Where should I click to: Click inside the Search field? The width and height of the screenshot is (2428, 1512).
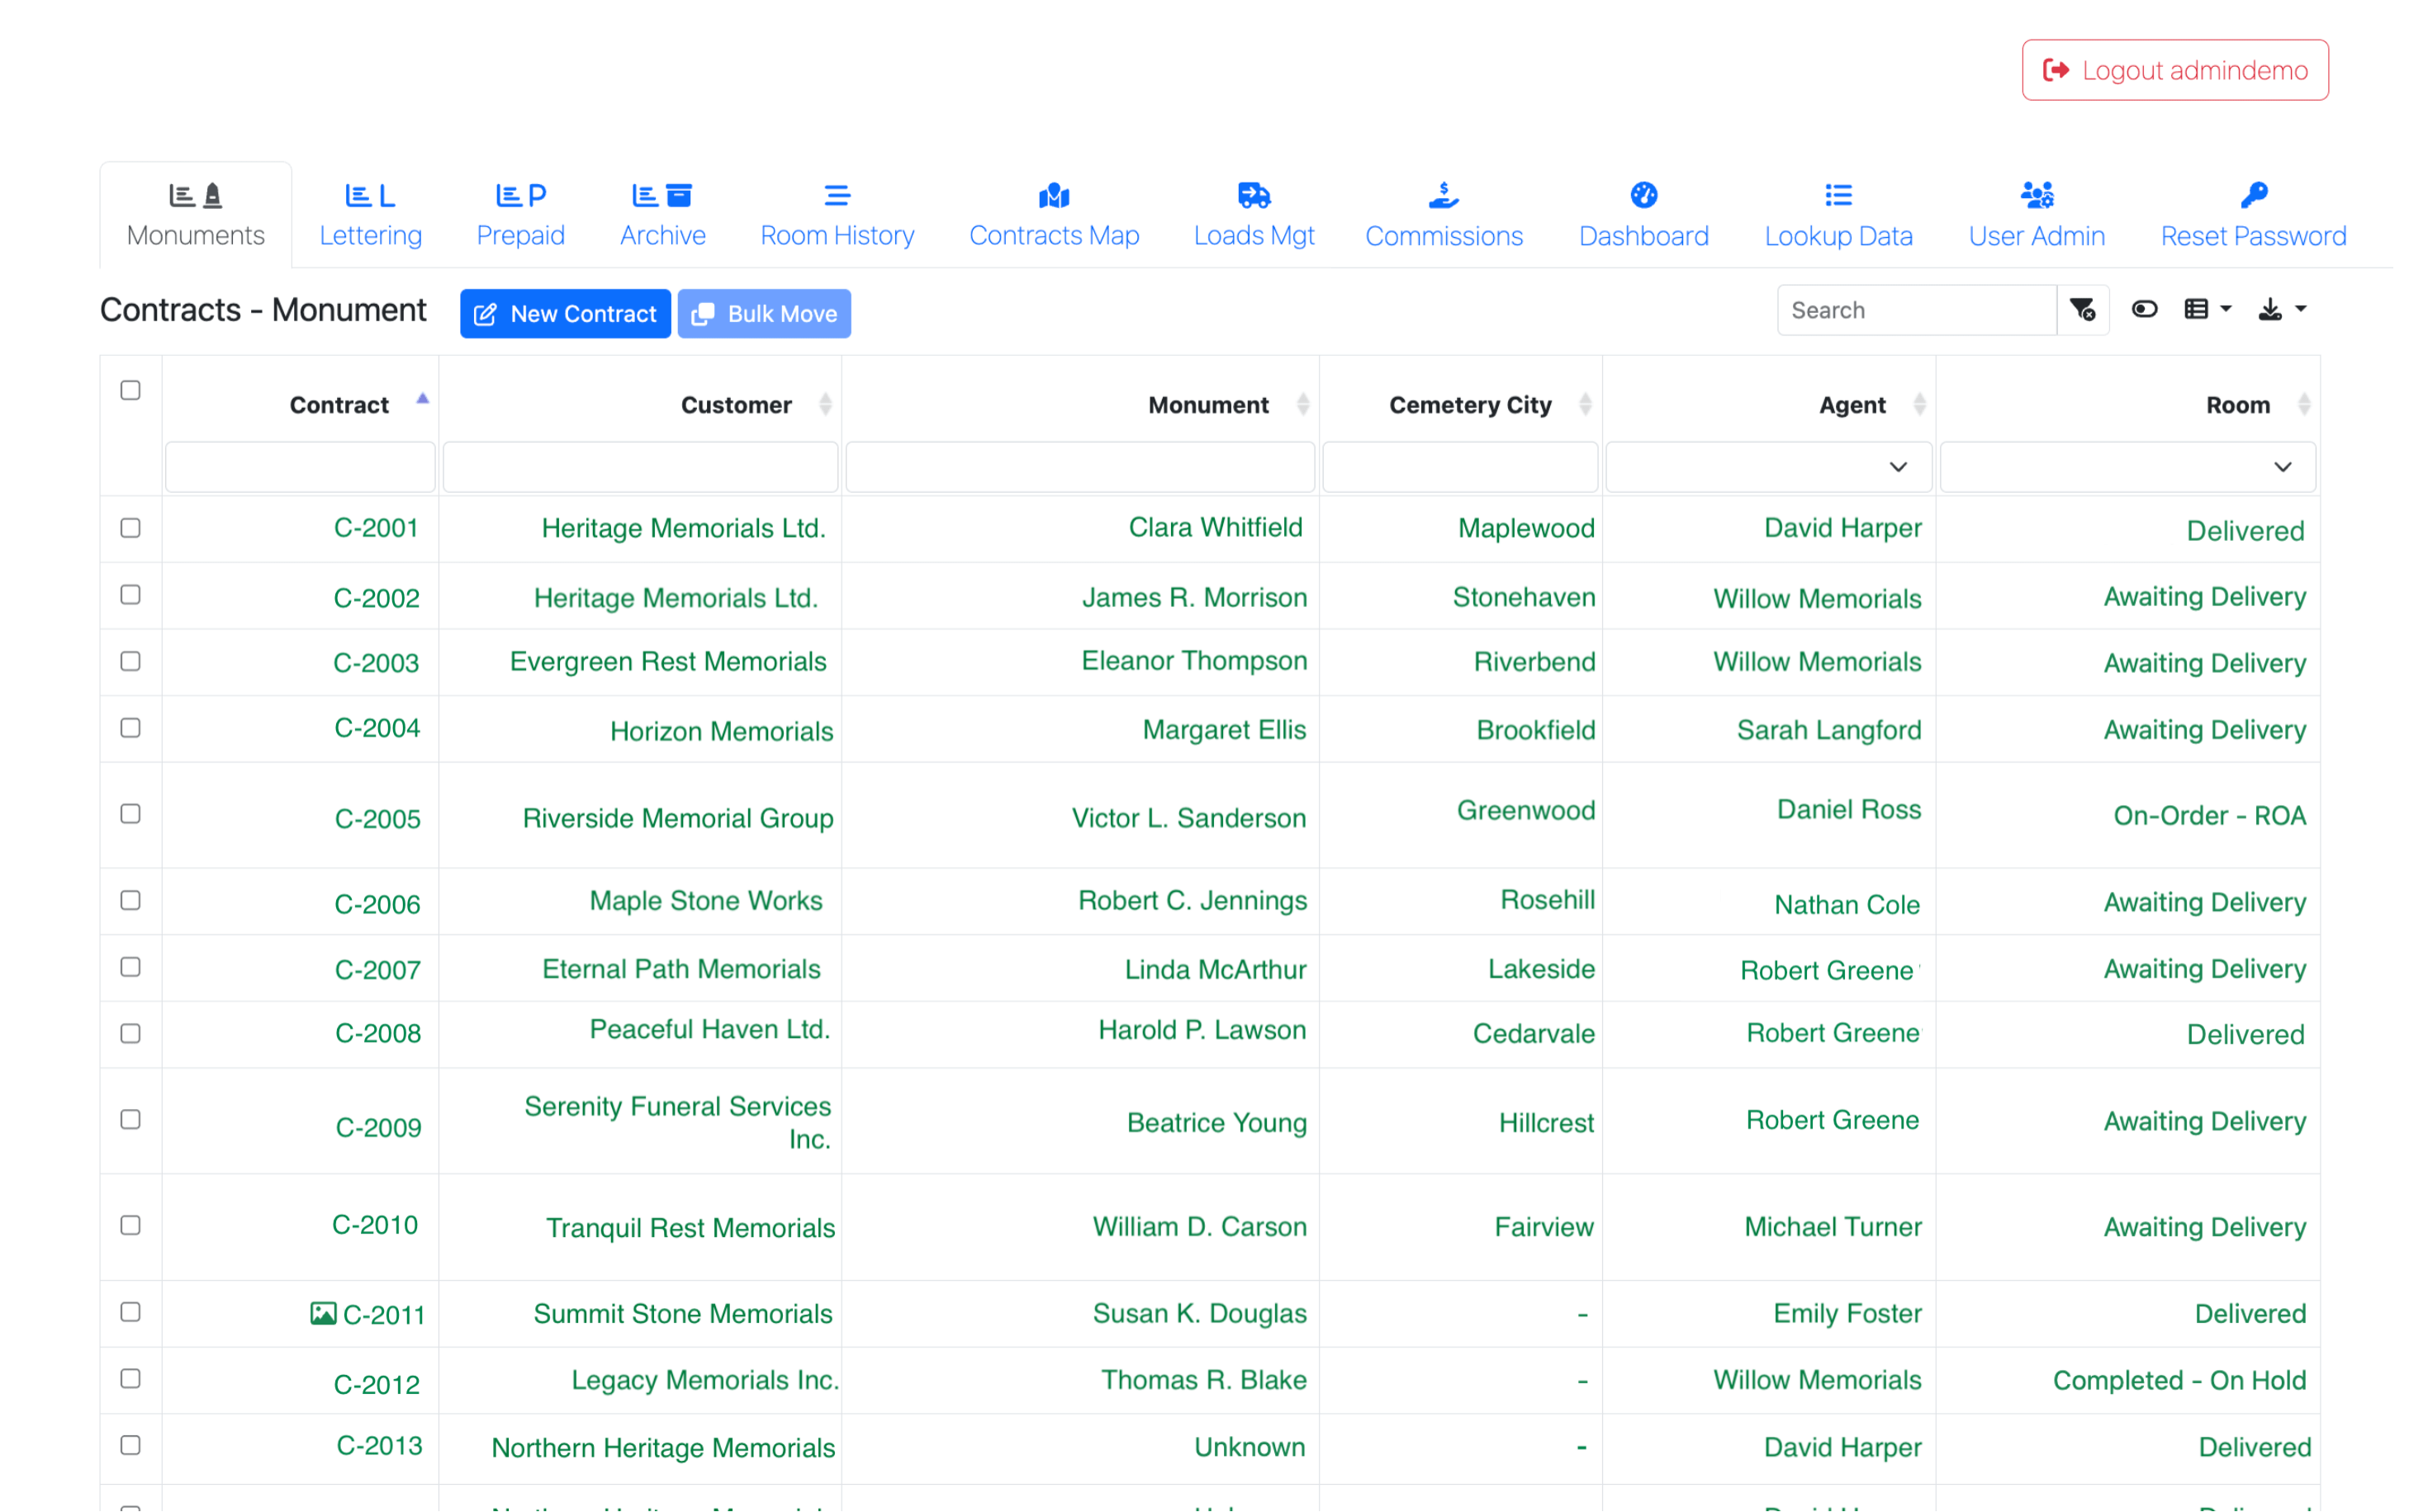(1915, 310)
